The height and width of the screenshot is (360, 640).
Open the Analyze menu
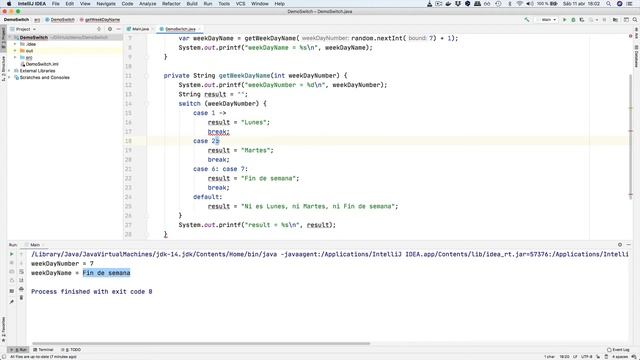[148, 4]
